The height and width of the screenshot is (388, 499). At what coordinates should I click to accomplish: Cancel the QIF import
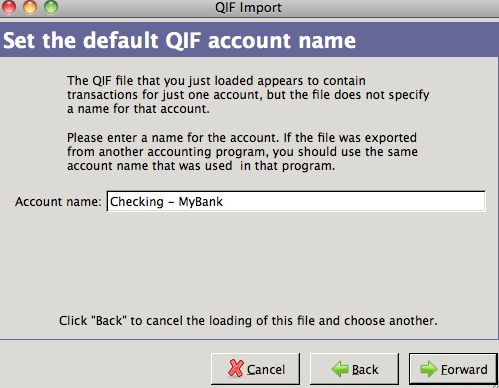pos(255,369)
